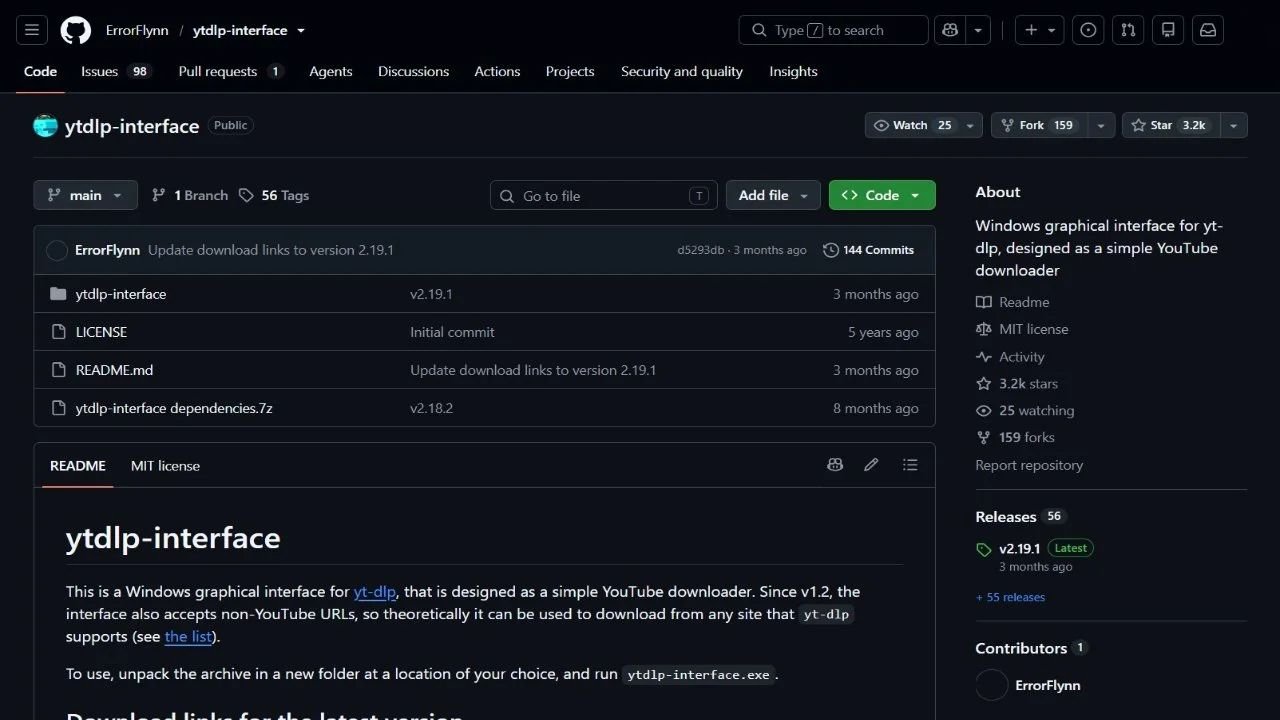View the 144 Commits history link

pyautogui.click(x=869, y=250)
